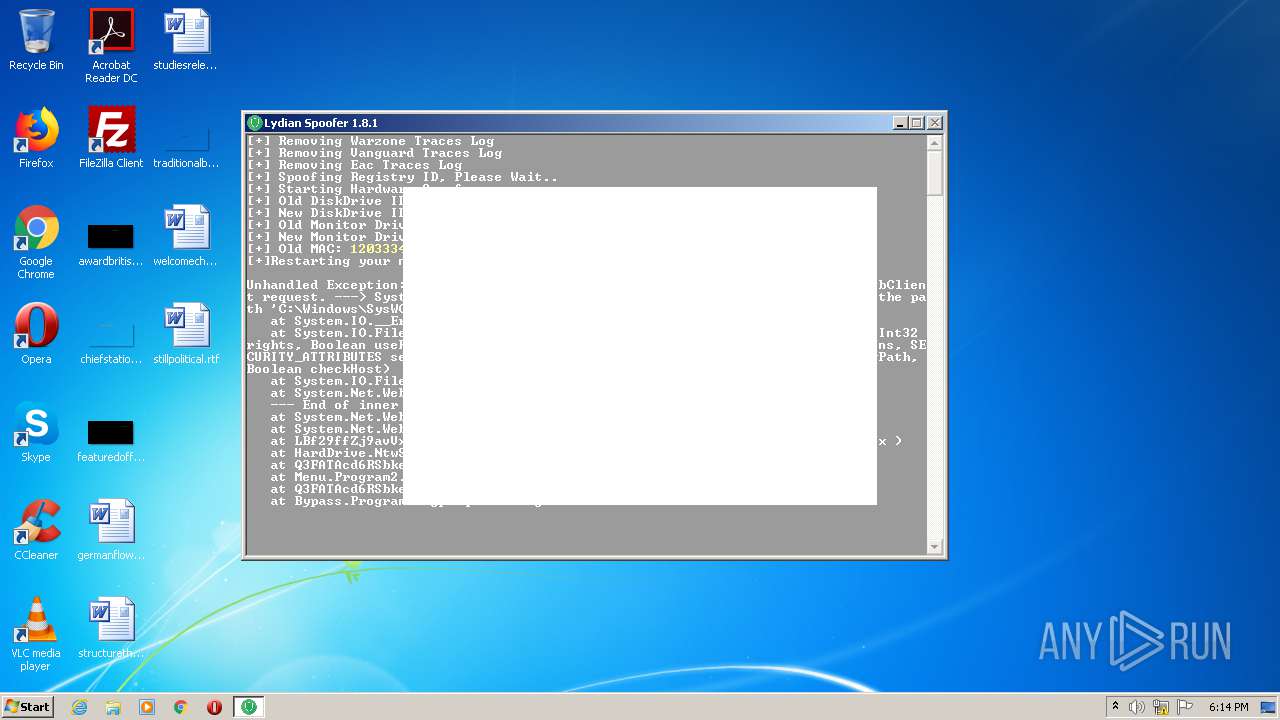Open the Start menu
The height and width of the screenshot is (720, 1280).
click(28, 707)
